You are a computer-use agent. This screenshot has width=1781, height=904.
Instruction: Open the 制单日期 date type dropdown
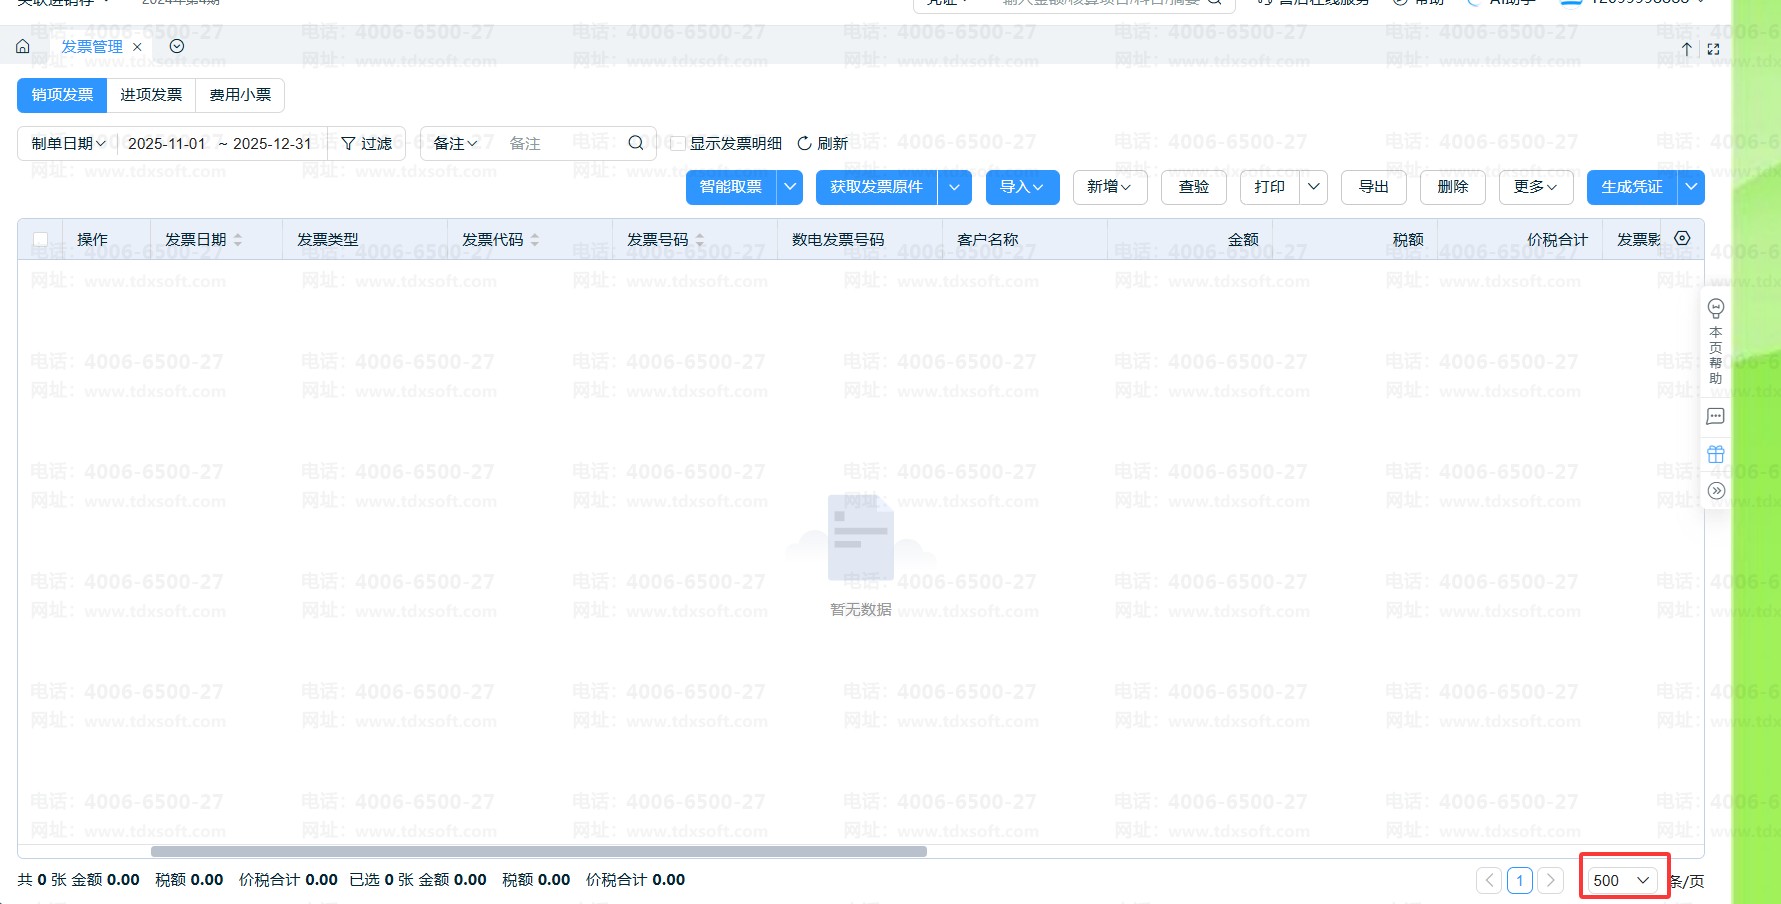[68, 144]
